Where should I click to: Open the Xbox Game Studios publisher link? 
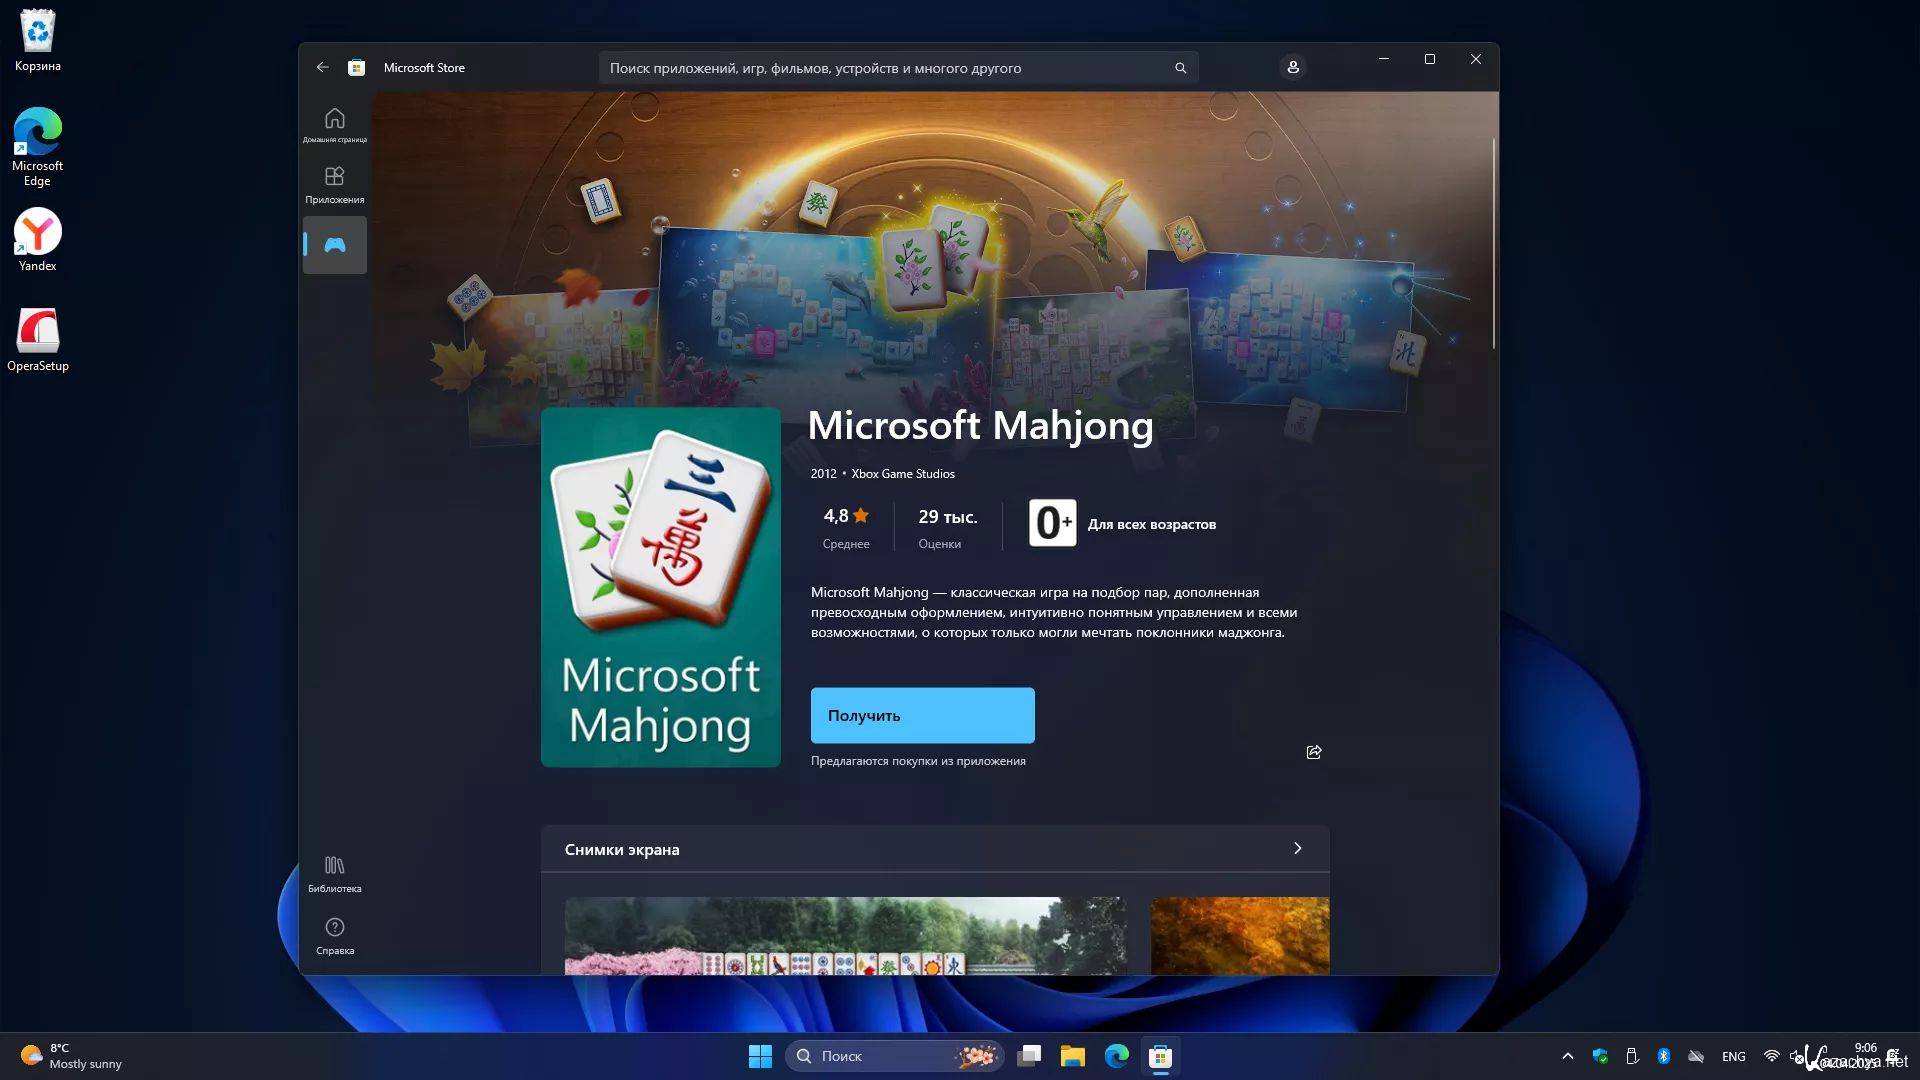point(902,474)
